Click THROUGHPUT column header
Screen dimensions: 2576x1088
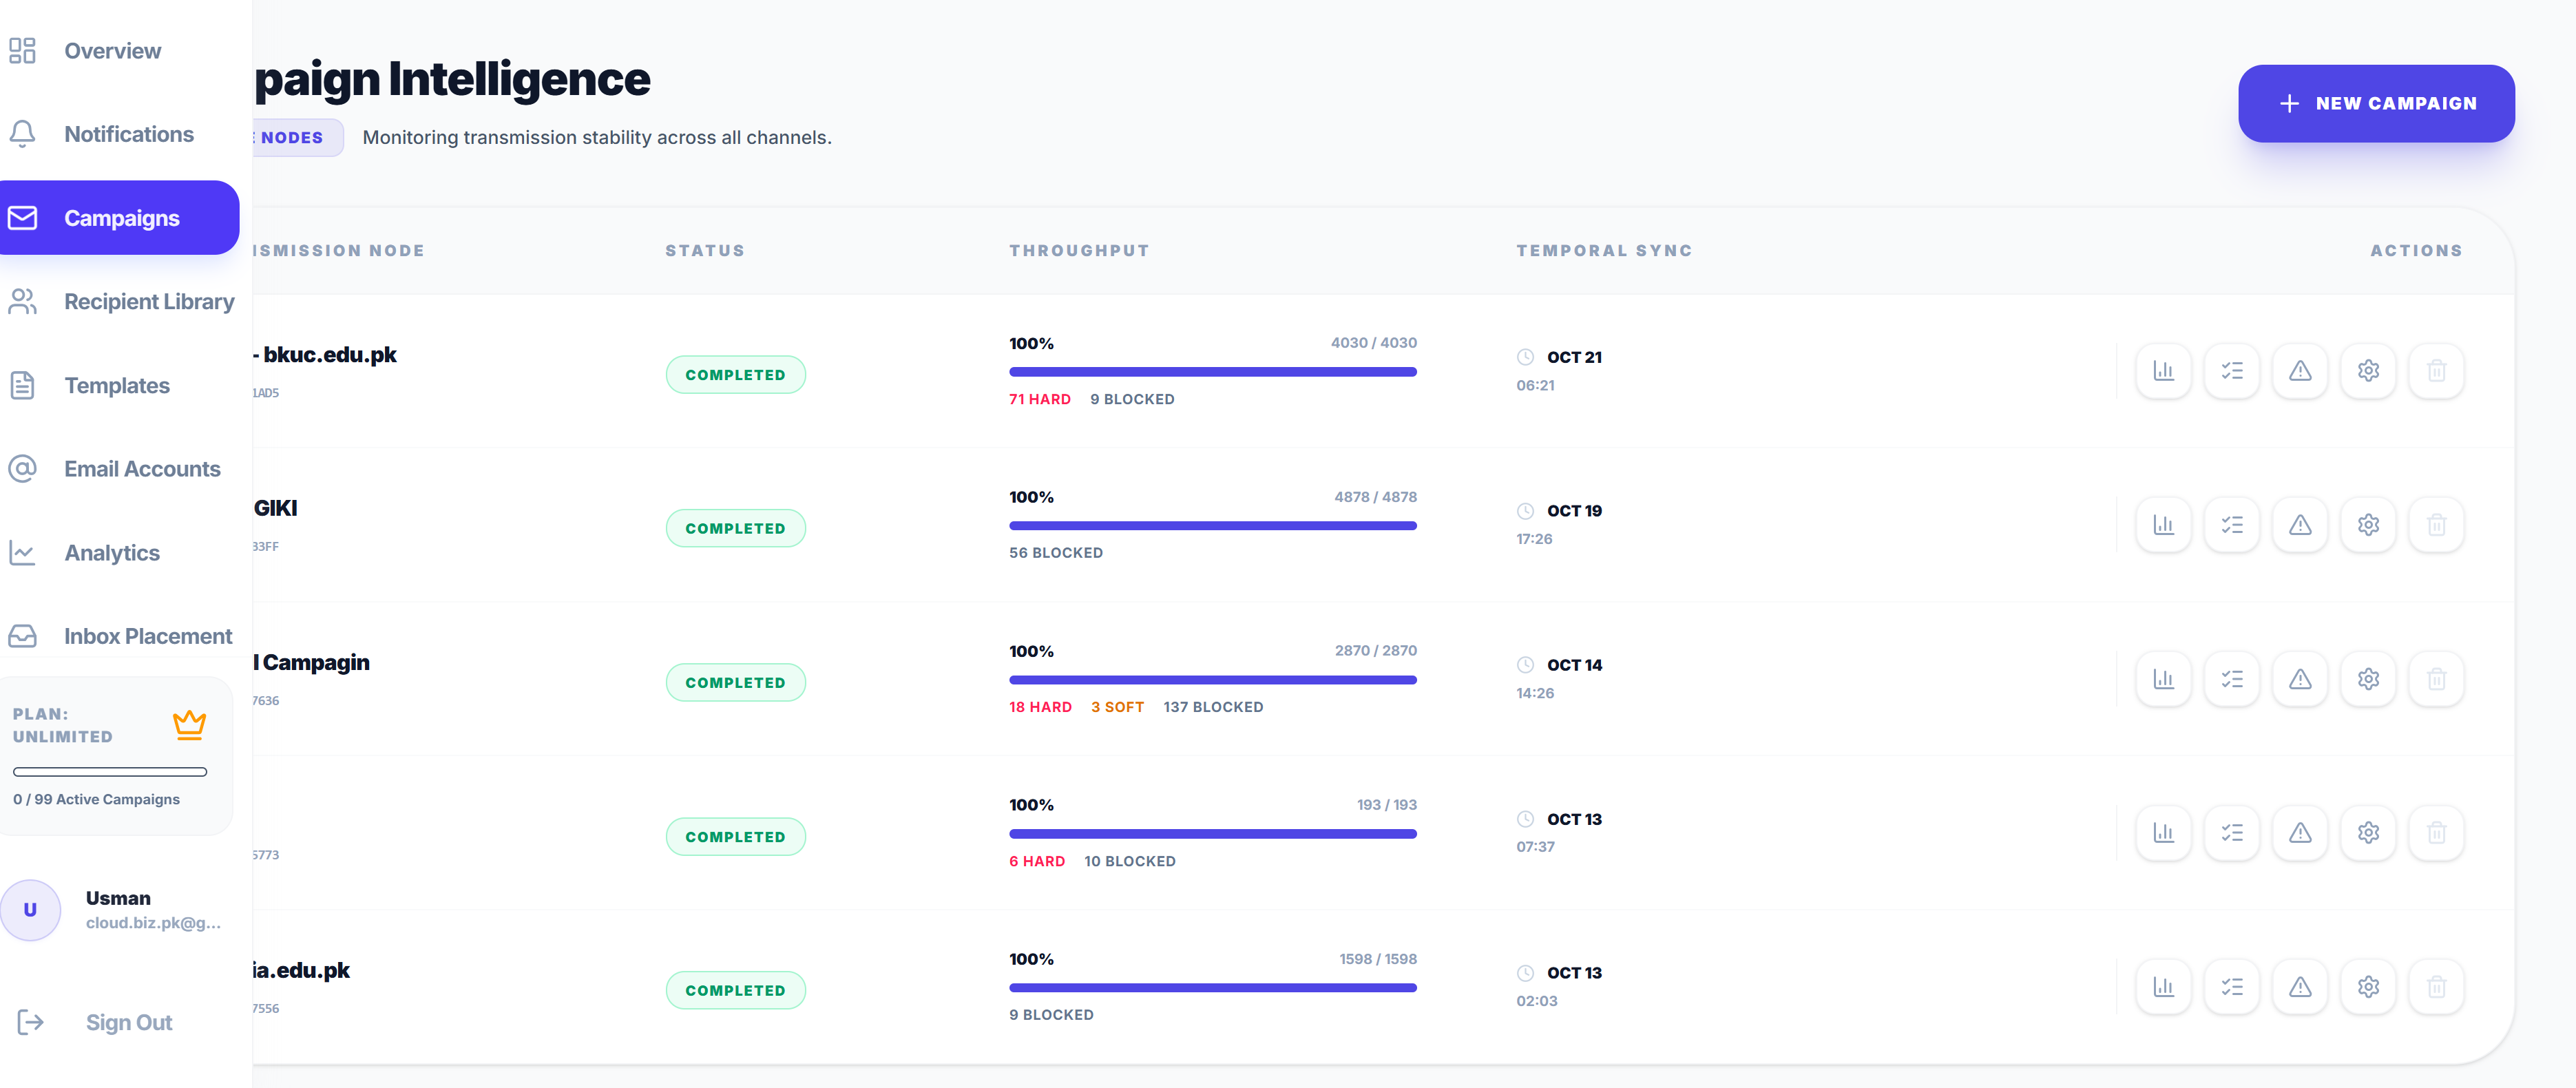pos(1079,251)
